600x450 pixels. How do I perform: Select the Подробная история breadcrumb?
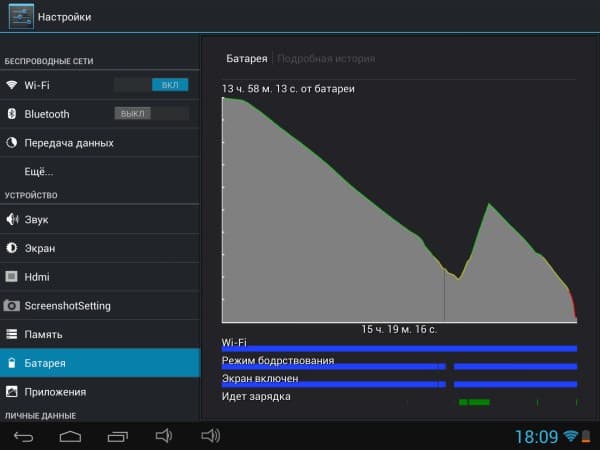tap(326, 59)
